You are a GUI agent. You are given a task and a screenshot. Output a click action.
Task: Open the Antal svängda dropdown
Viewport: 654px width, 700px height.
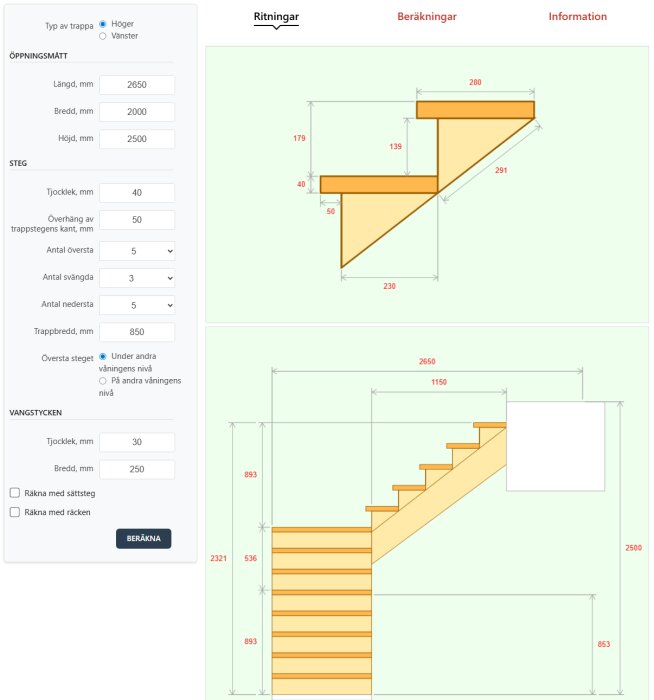point(137,278)
